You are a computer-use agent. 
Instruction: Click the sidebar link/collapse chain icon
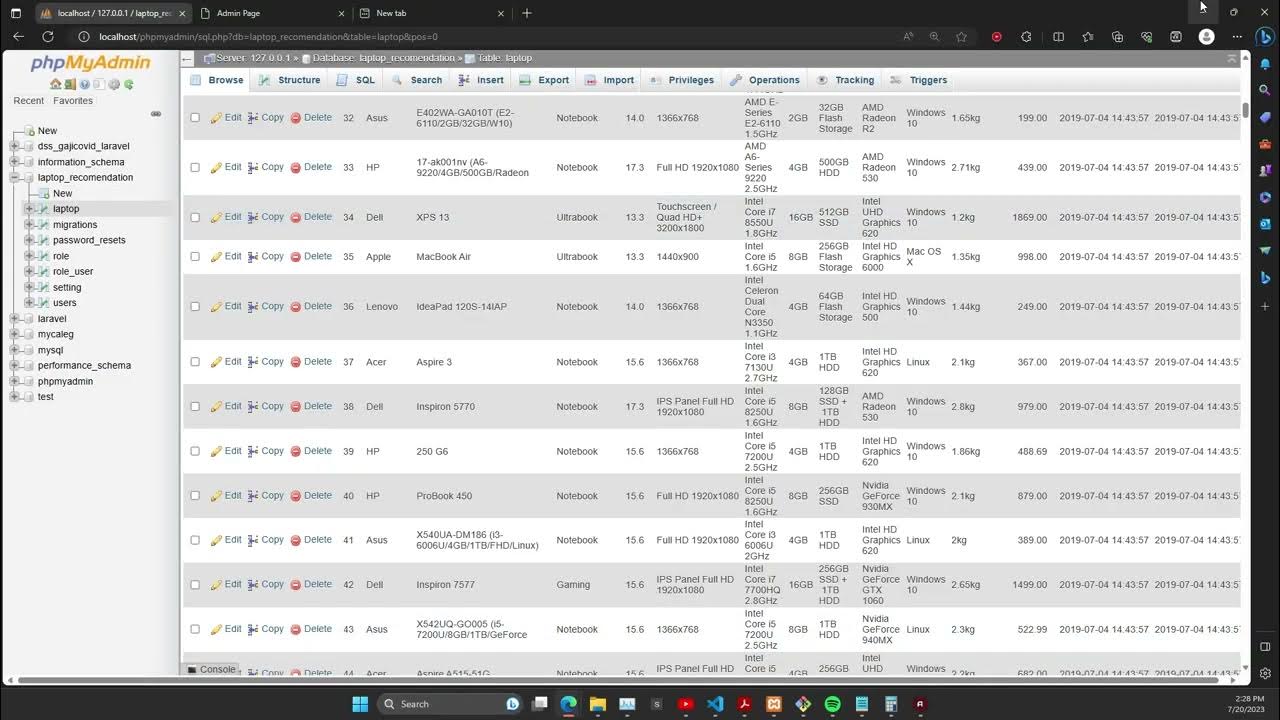[x=156, y=113]
